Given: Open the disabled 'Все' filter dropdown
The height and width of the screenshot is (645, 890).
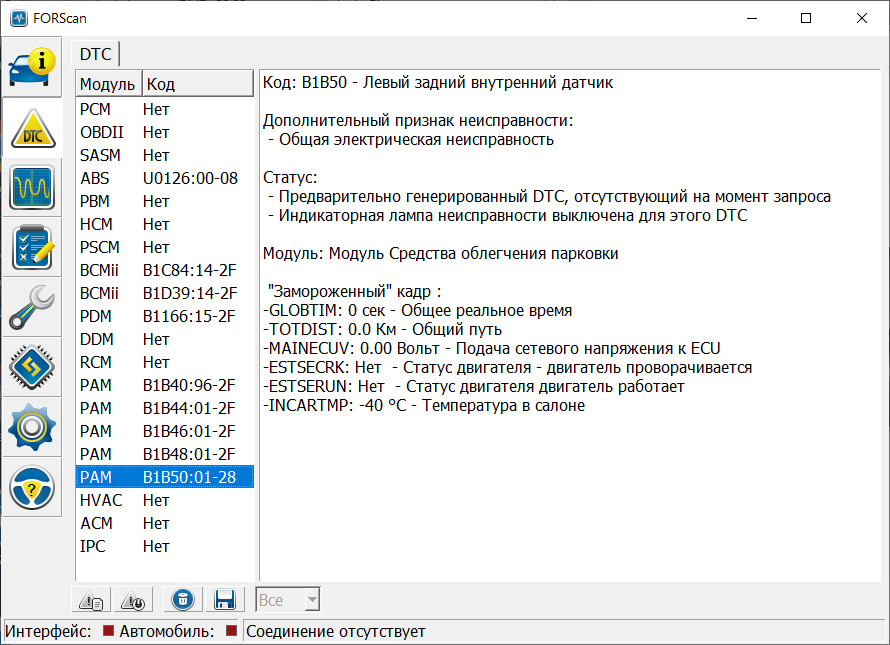Looking at the screenshot, I should tap(288, 600).
